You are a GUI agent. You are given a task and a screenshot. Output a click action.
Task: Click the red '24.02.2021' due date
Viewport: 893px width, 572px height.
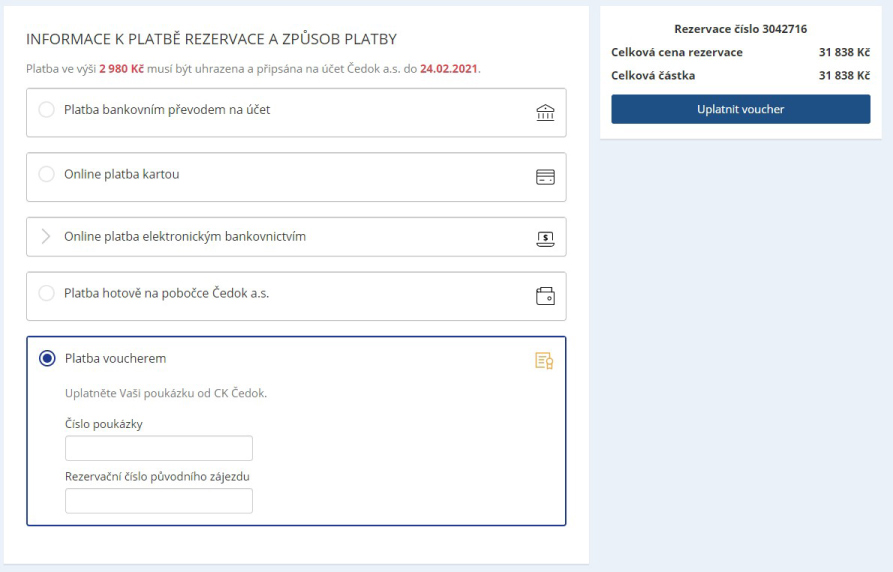[x=449, y=69]
